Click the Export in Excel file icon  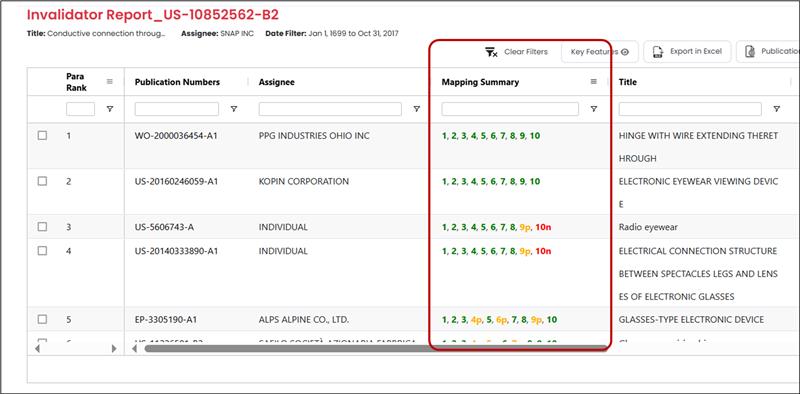click(658, 52)
